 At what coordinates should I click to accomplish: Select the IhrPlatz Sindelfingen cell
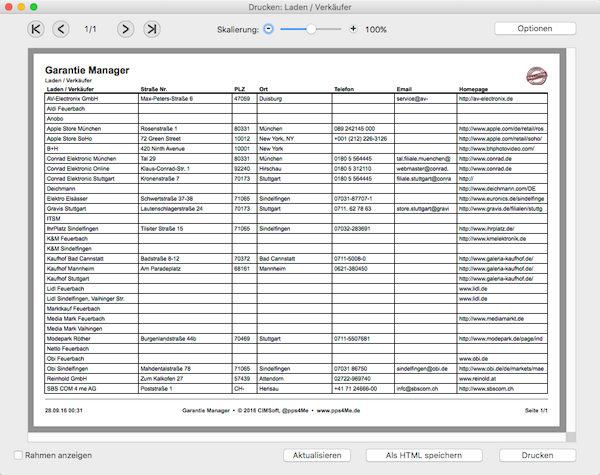(x=91, y=229)
